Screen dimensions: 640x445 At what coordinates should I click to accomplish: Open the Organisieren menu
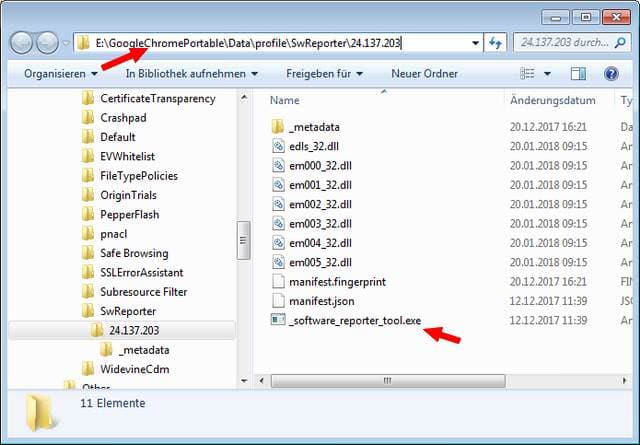click(x=61, y=74)
